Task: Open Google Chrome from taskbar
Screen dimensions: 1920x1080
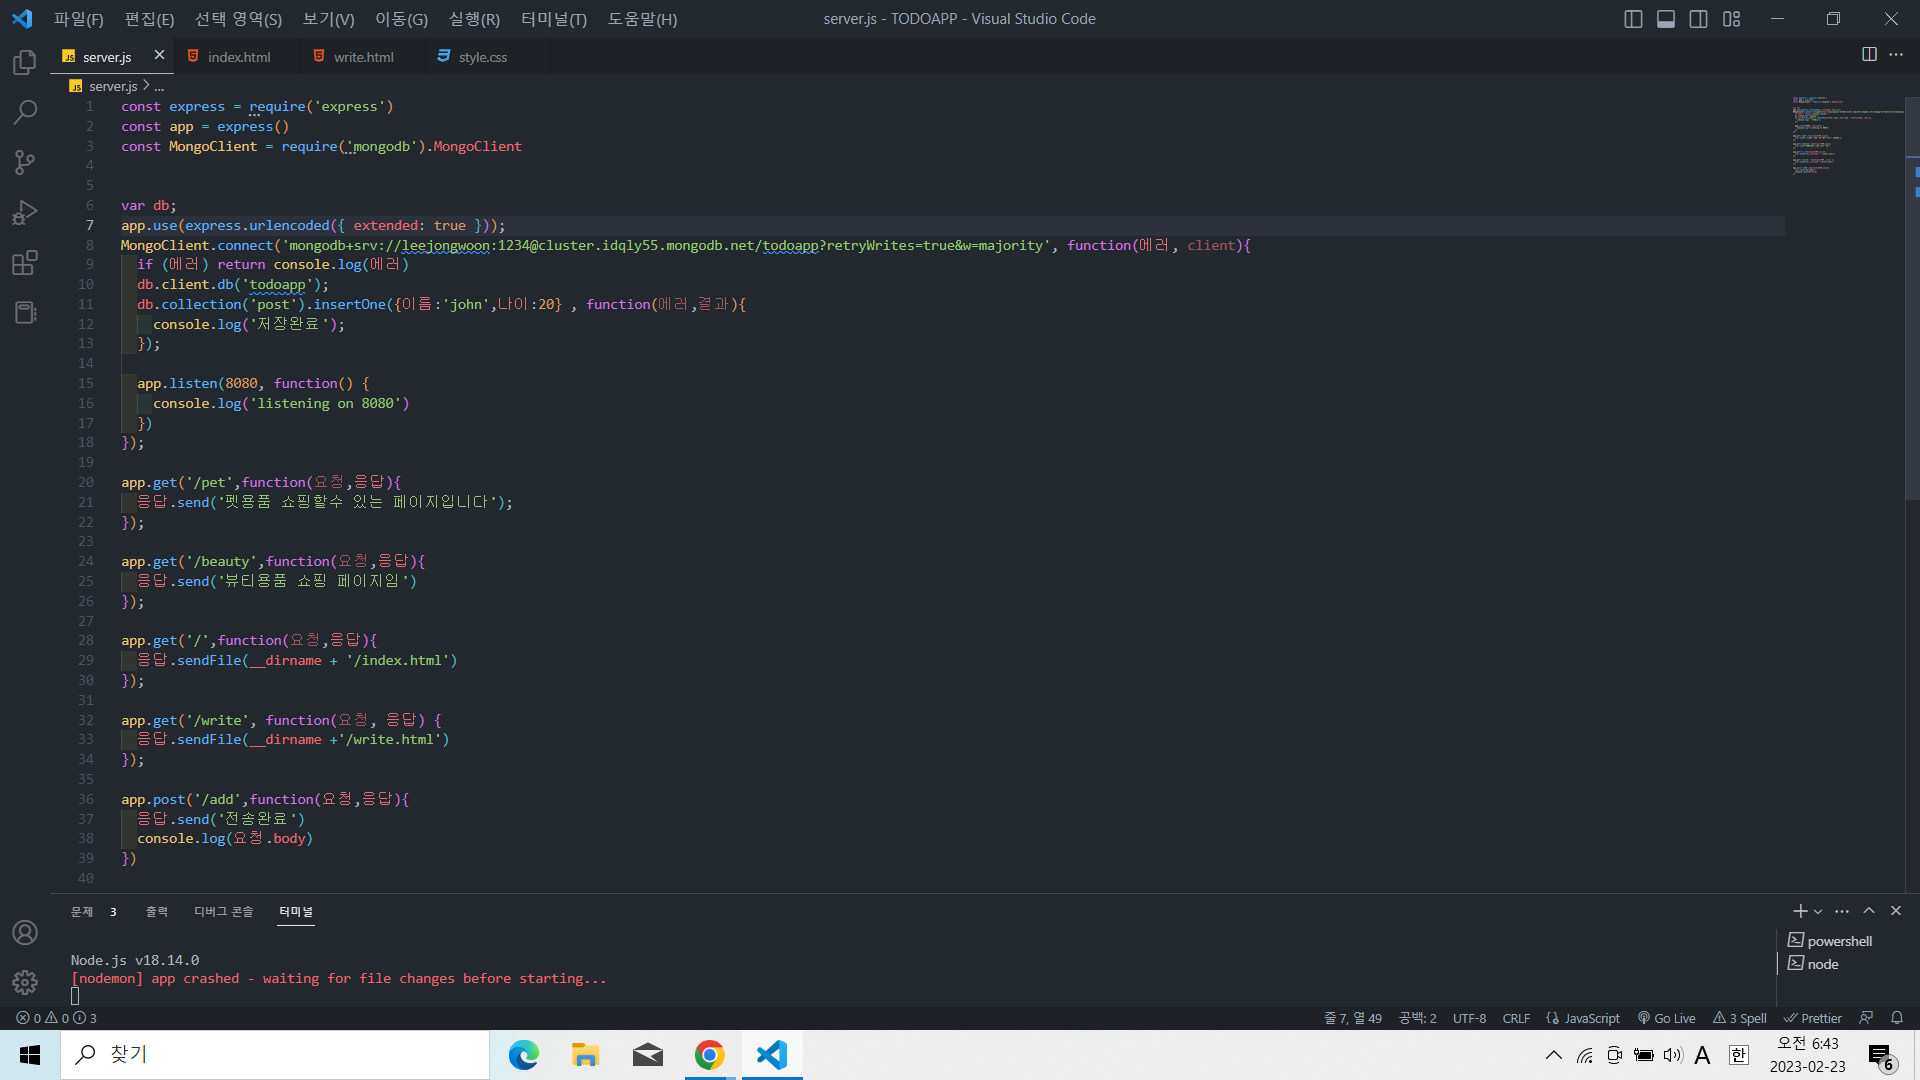Action: point(709,1055)
